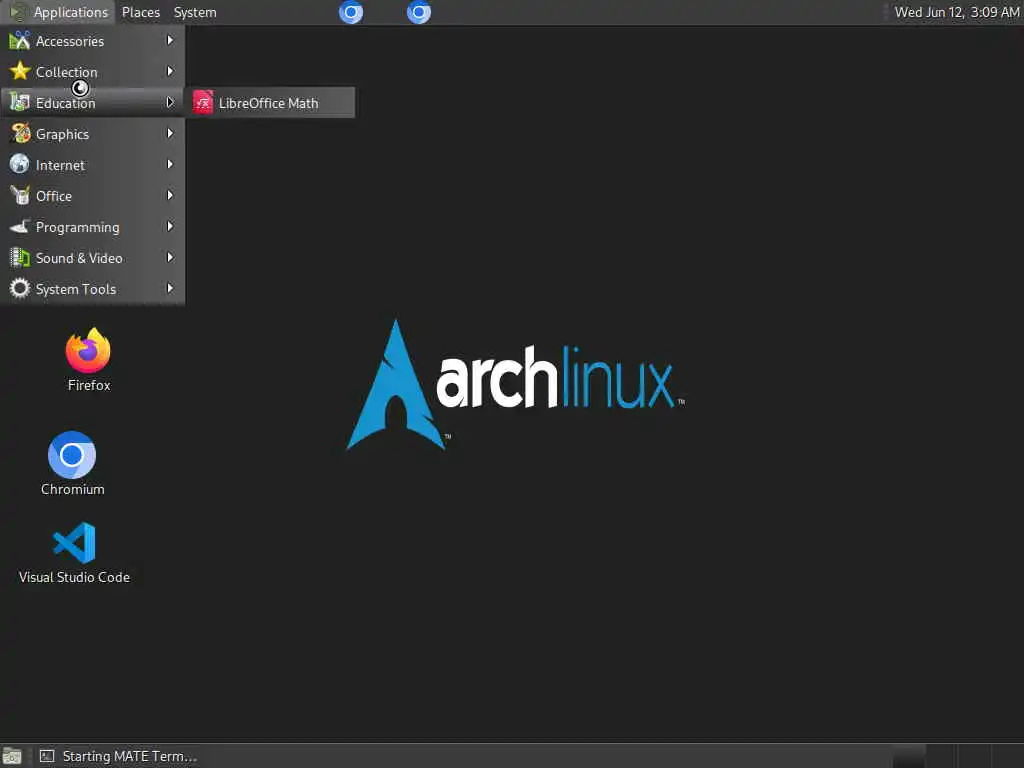1024x768 pixels.
Task: Click the Graphics palette icon
Action: click(x=20, y=133)
